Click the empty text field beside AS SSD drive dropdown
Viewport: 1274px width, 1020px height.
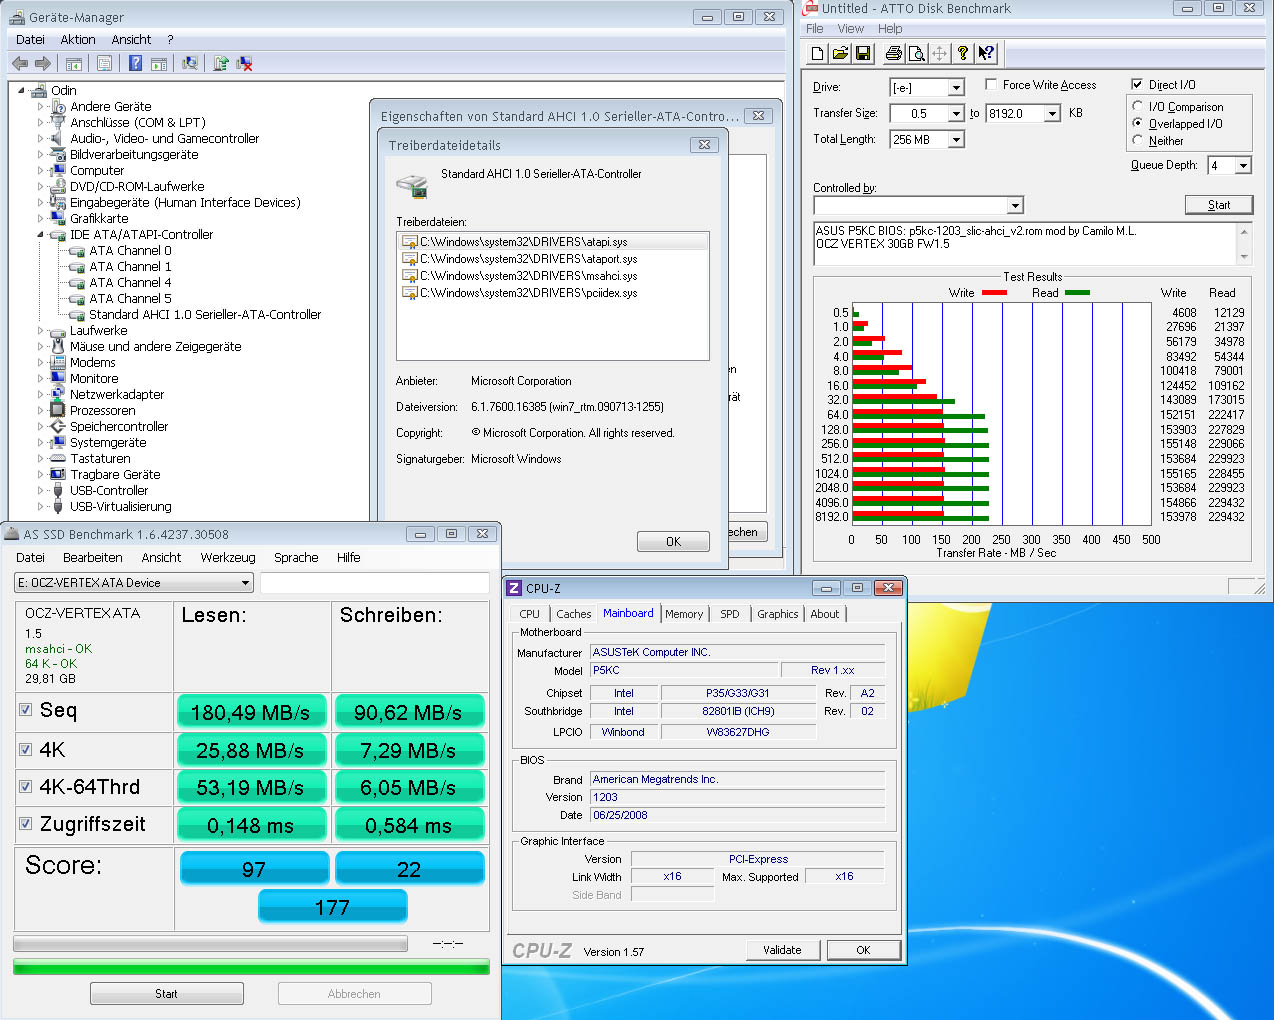[375, 583]
